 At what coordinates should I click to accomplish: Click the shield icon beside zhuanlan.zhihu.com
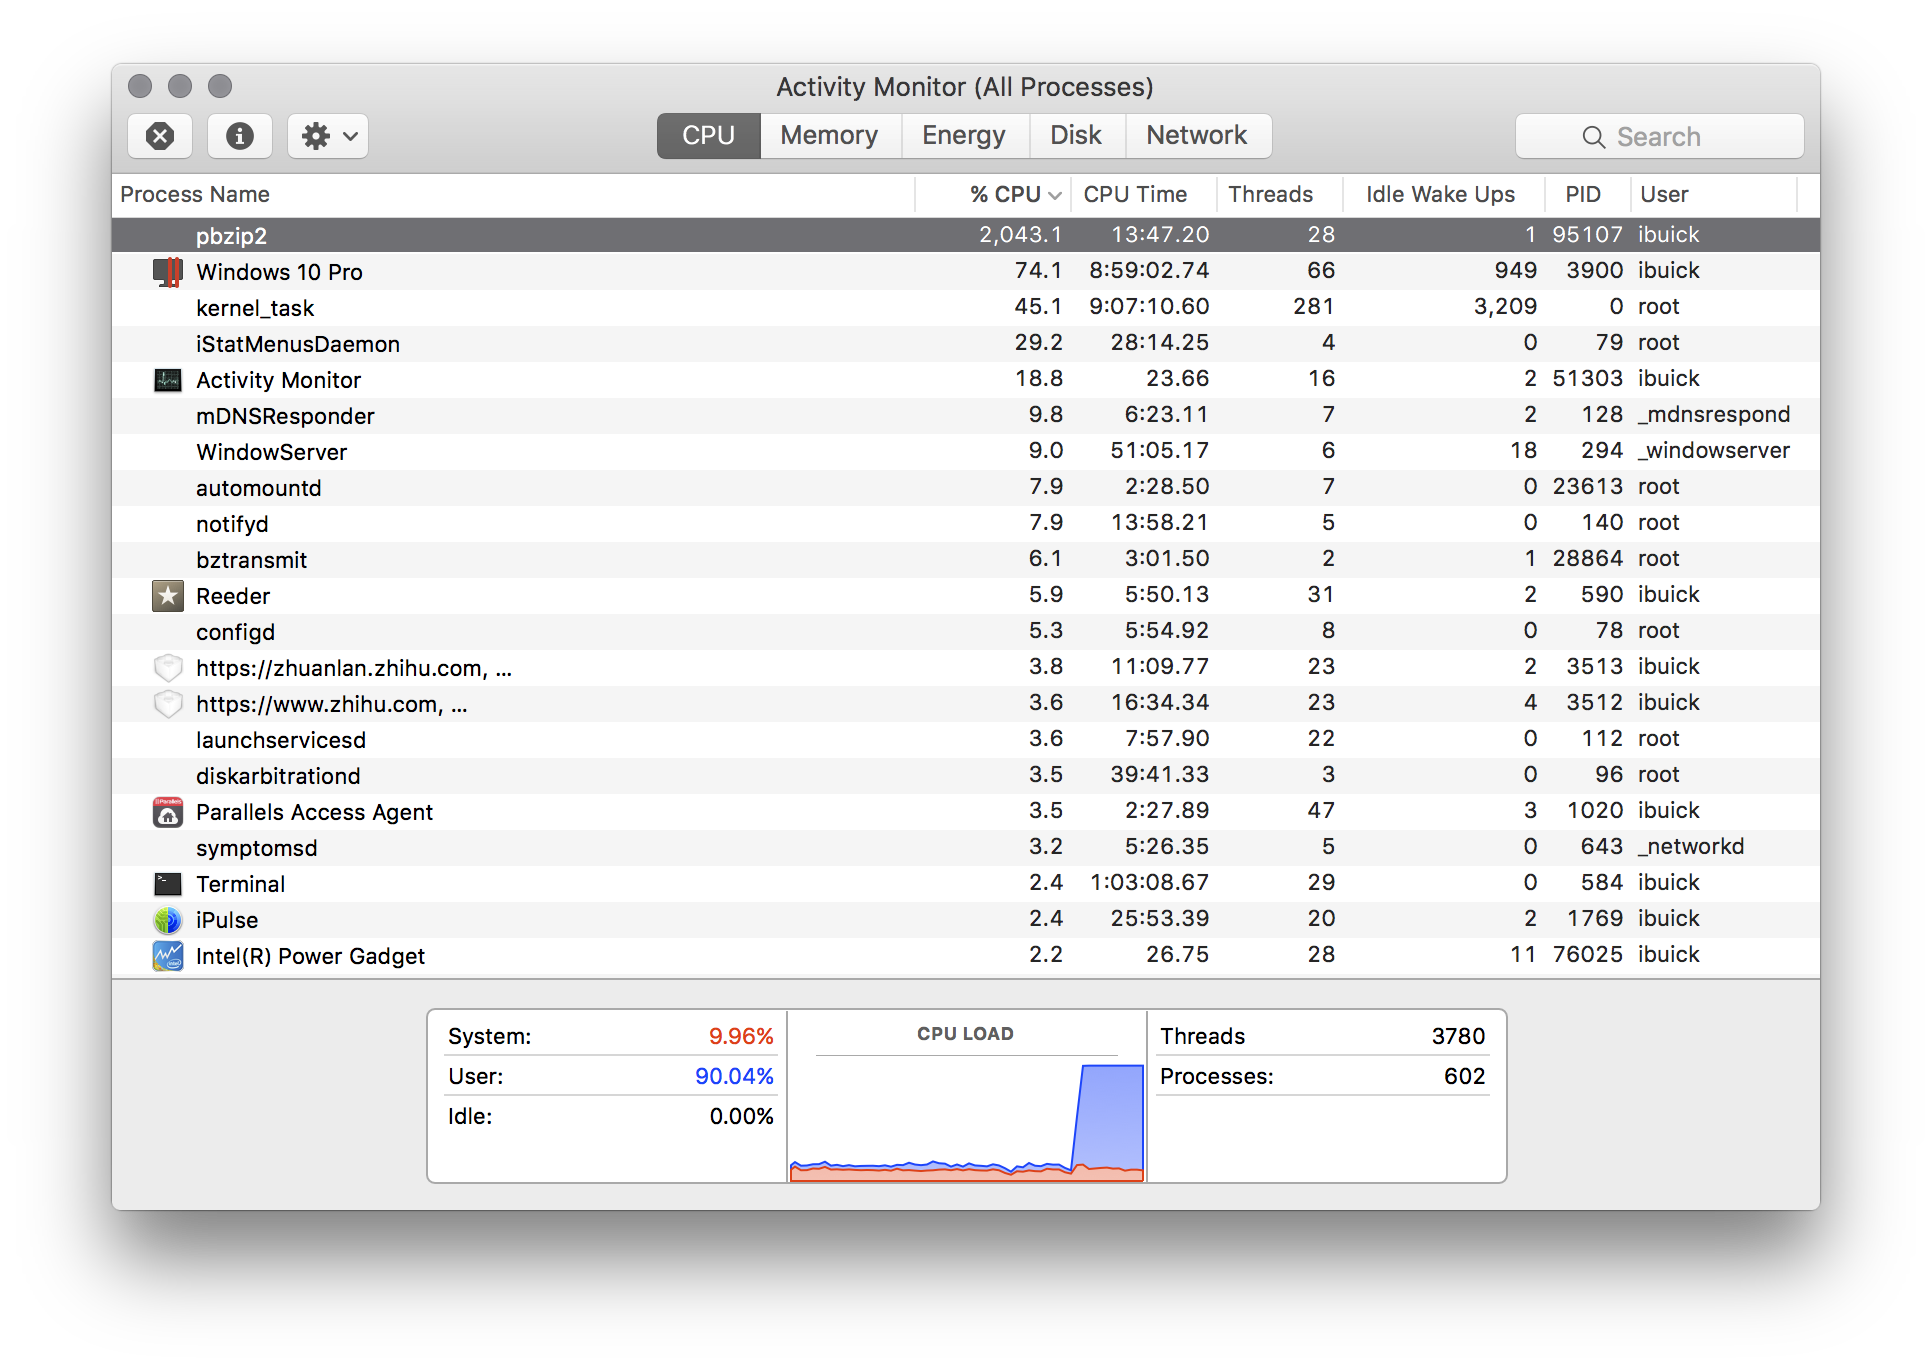click(x=168, y=668)
